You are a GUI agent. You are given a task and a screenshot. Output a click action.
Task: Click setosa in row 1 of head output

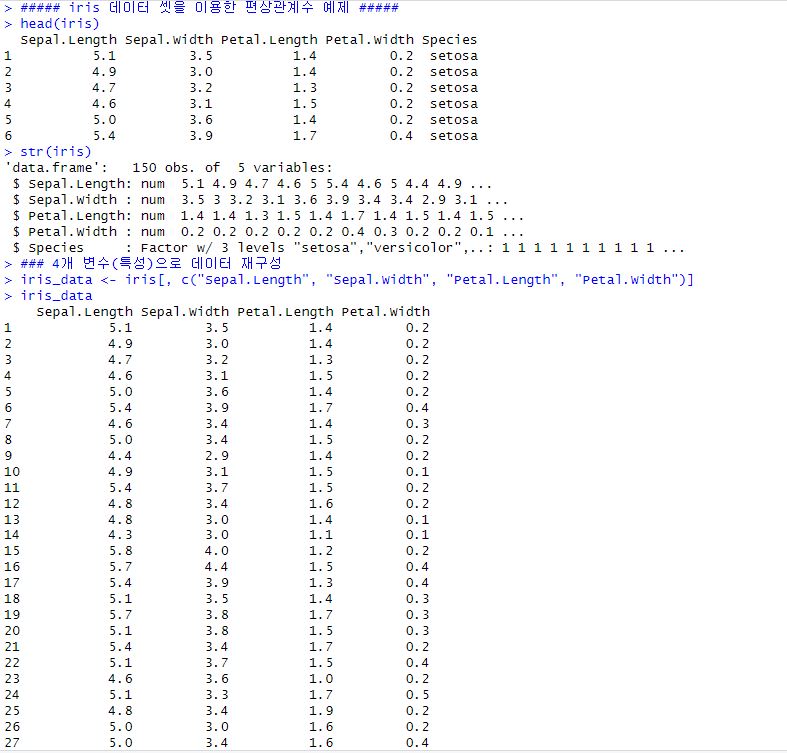click(x=454, y=56)
